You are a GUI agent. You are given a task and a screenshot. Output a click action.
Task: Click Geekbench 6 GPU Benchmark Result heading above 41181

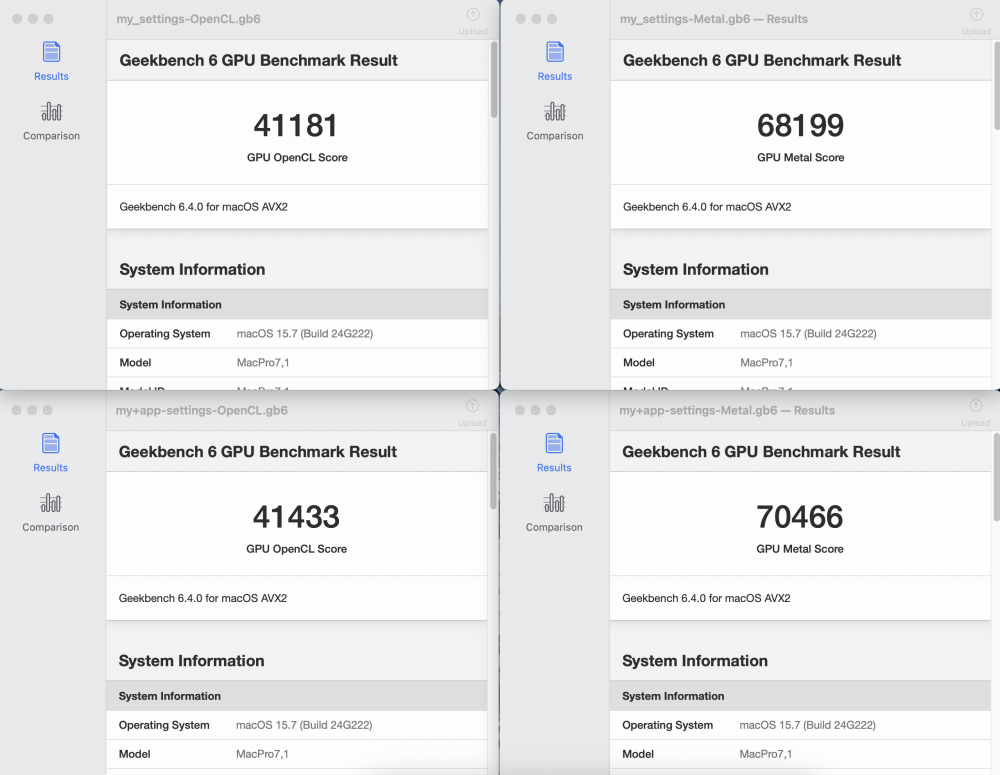click(258, 61)
